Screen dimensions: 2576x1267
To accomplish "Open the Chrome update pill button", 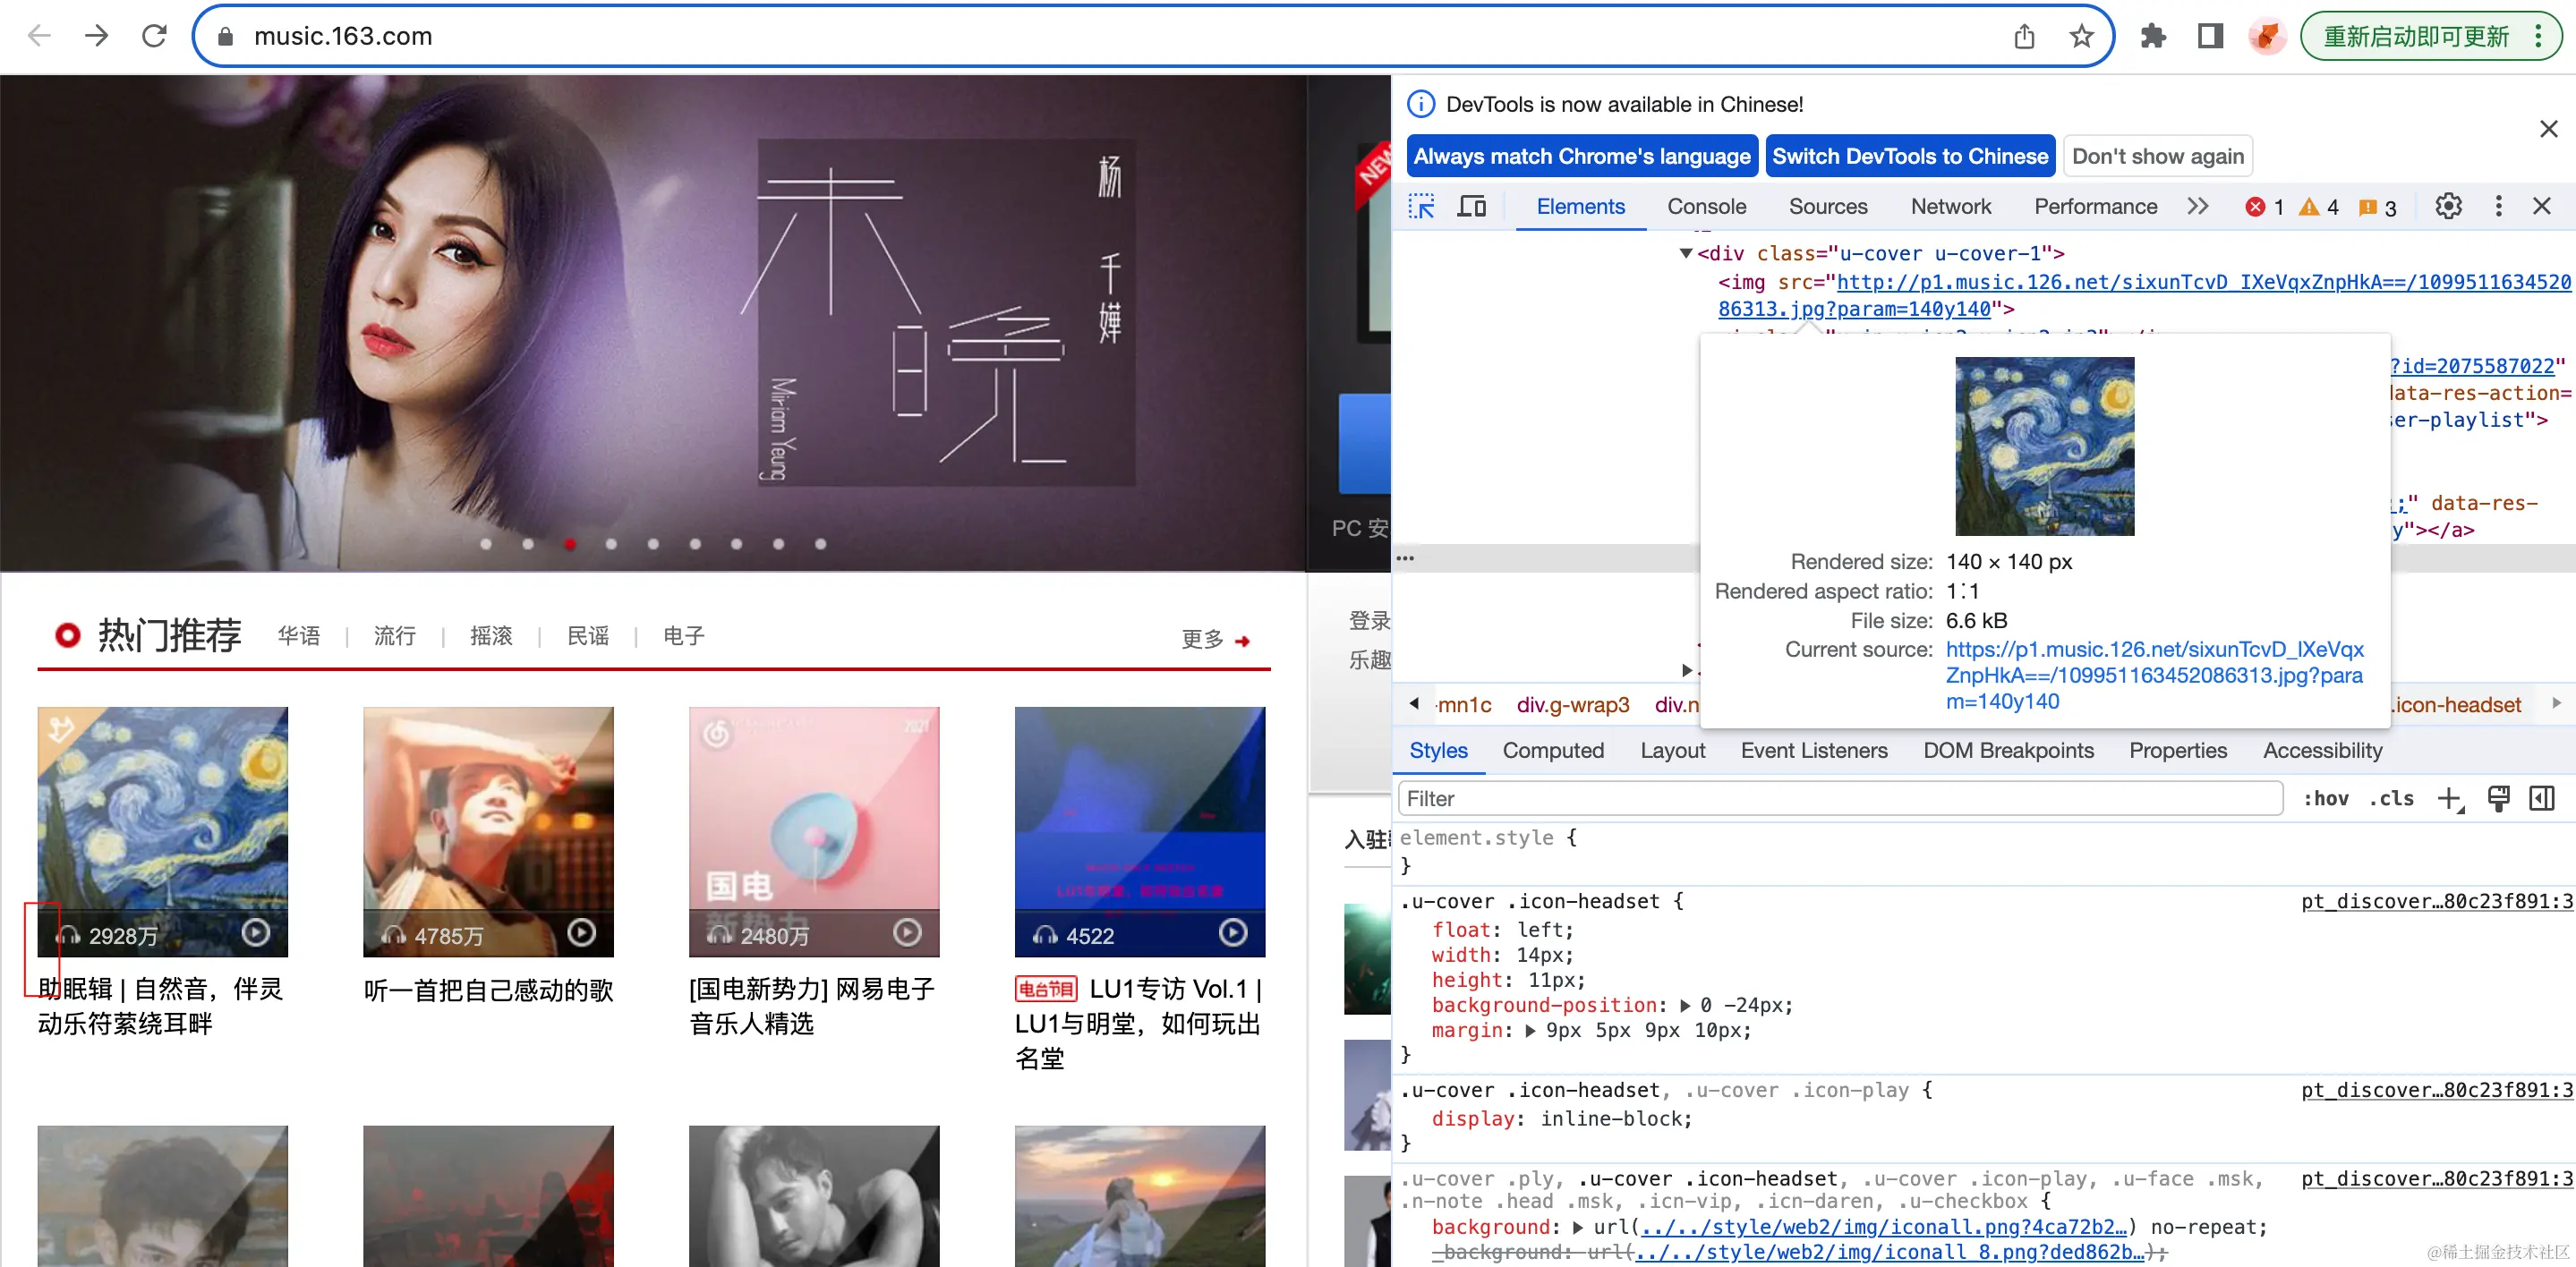I will point(2431,37).
